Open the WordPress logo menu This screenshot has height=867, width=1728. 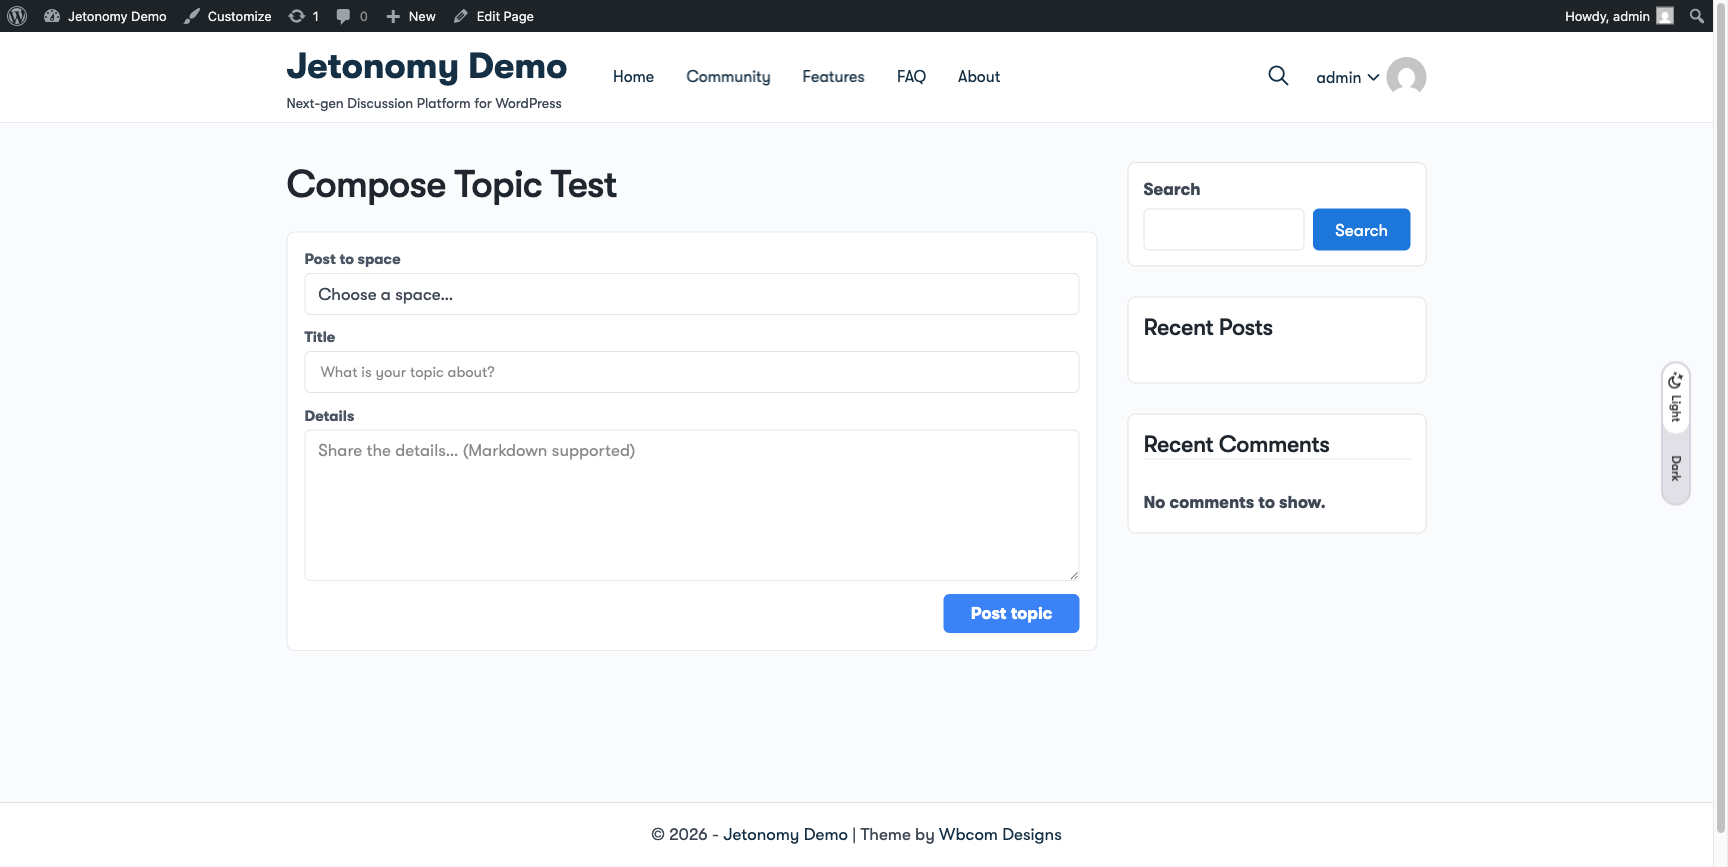[17, 16]
